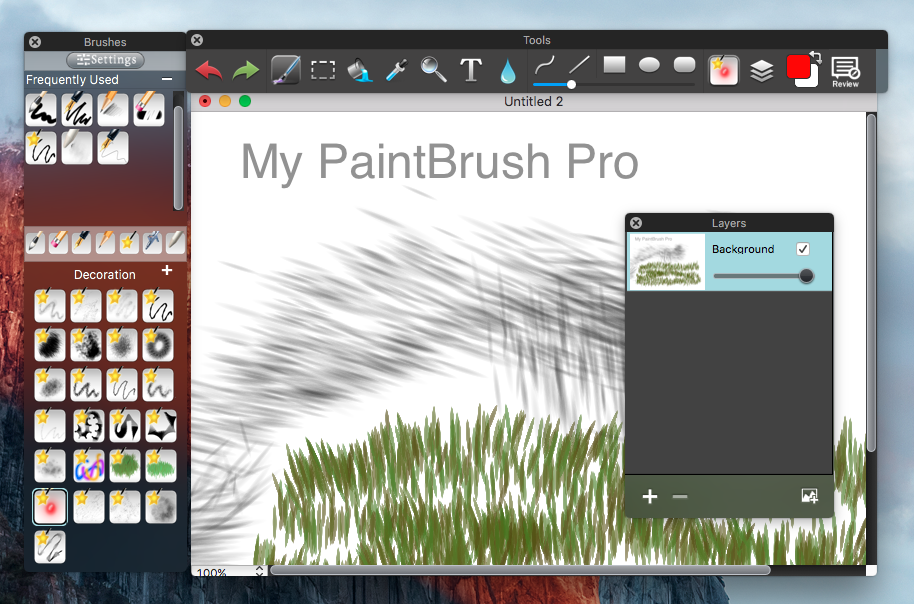Click the red Undo arrow
Screen dimensions: 914x604
[x=209, y=71]
